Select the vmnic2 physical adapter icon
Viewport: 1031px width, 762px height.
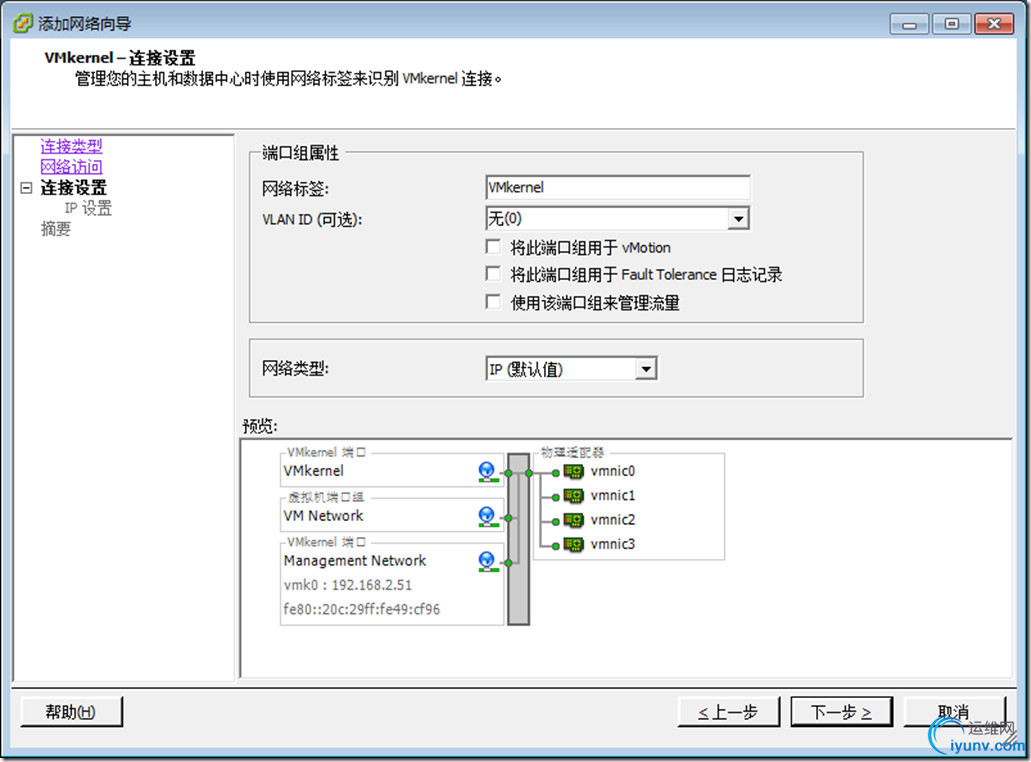(x=573, y=519)
